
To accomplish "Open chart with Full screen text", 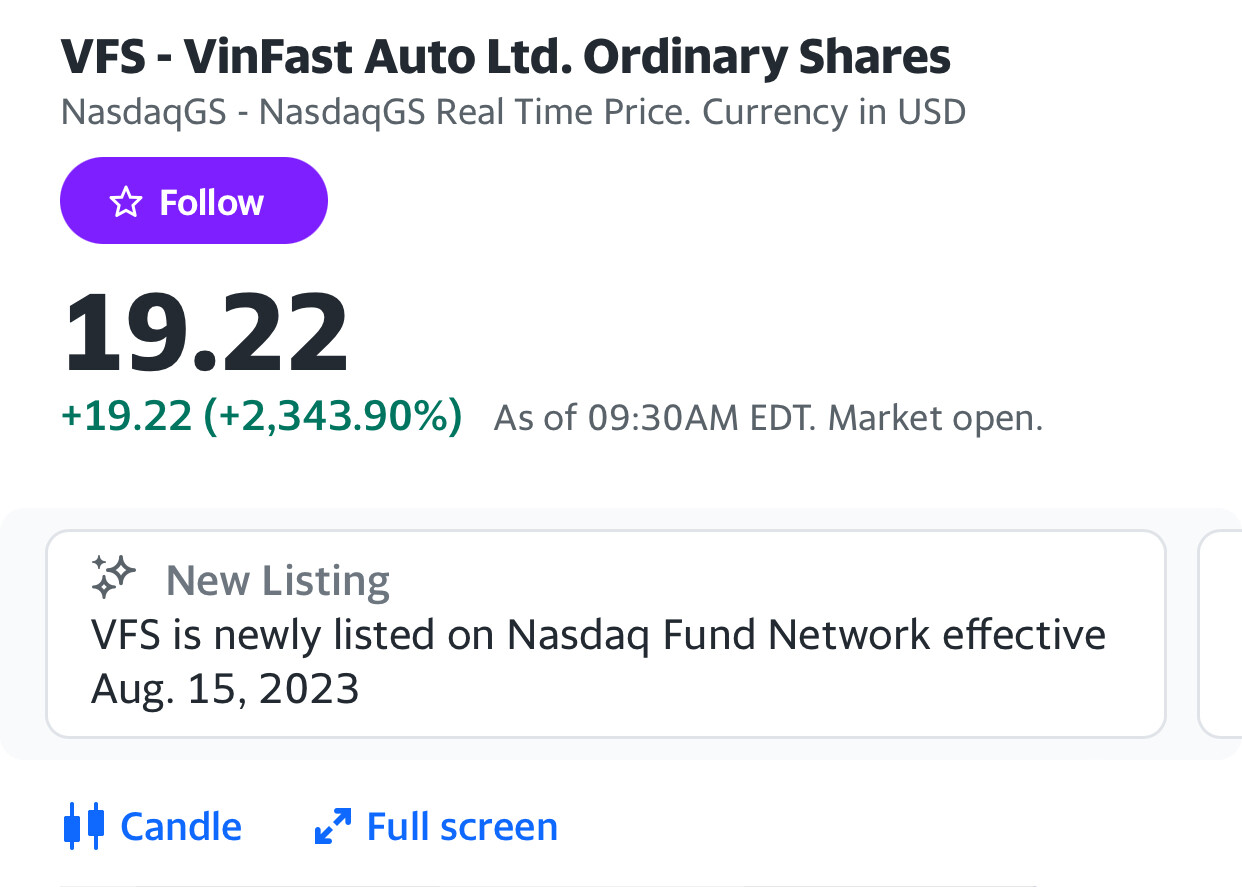I will tap(462, 827).
